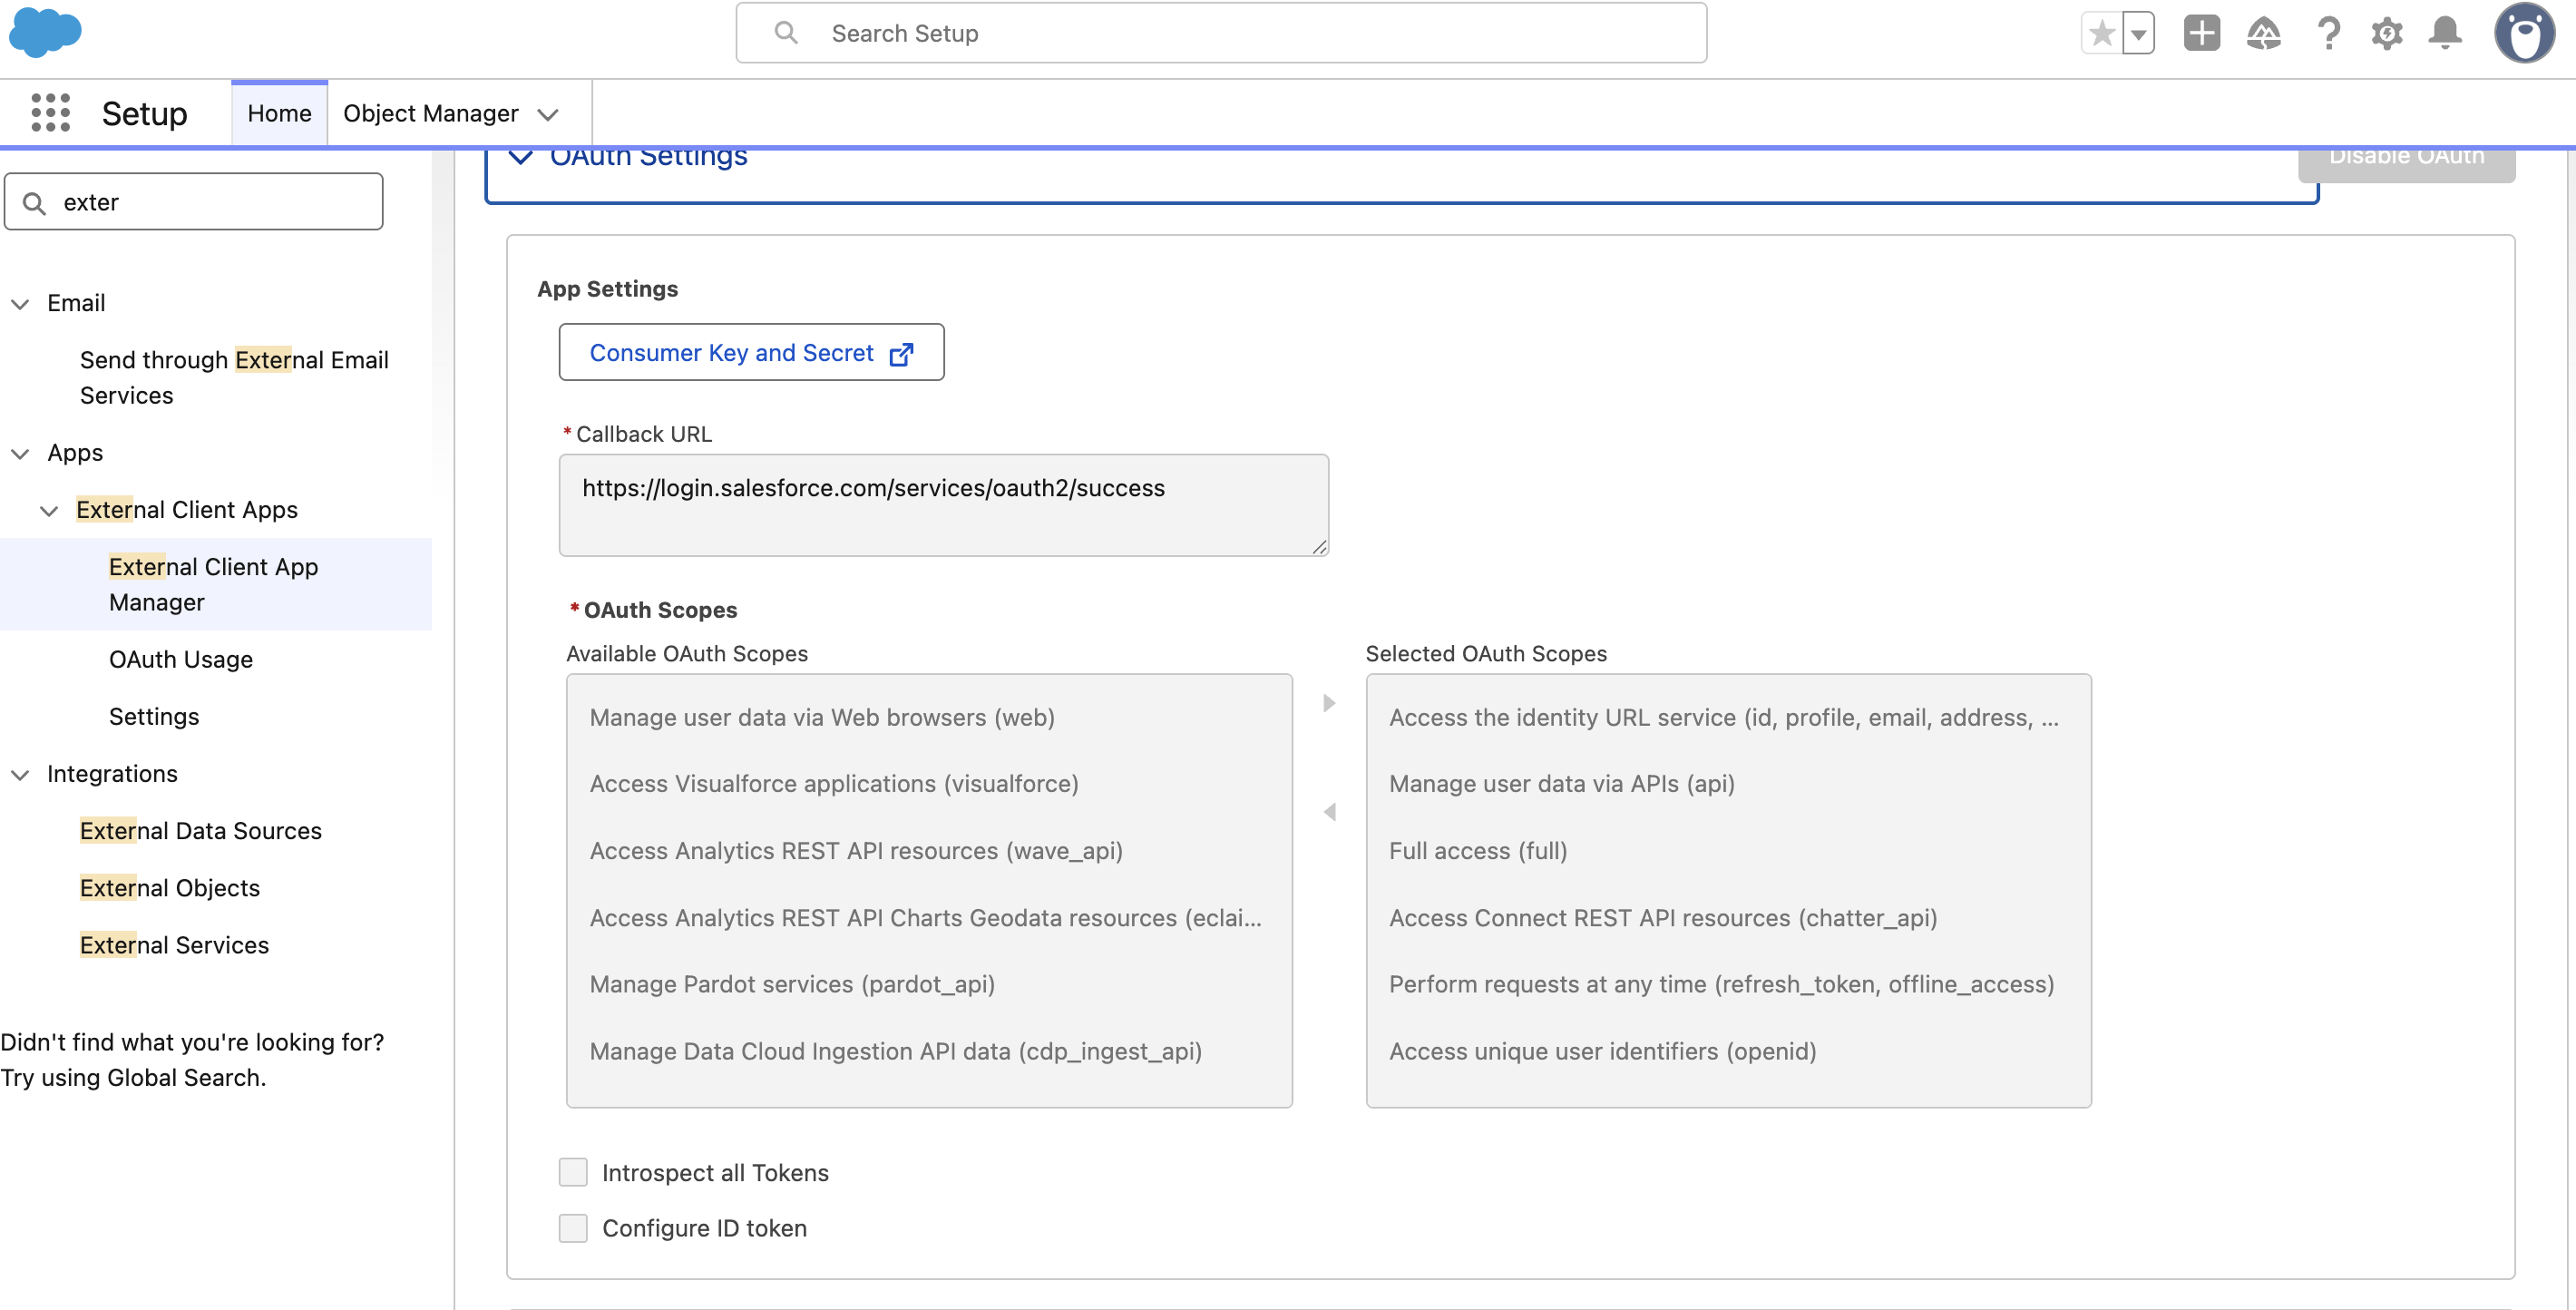Open the Trailhead guidance icon

coord(2263,33)
